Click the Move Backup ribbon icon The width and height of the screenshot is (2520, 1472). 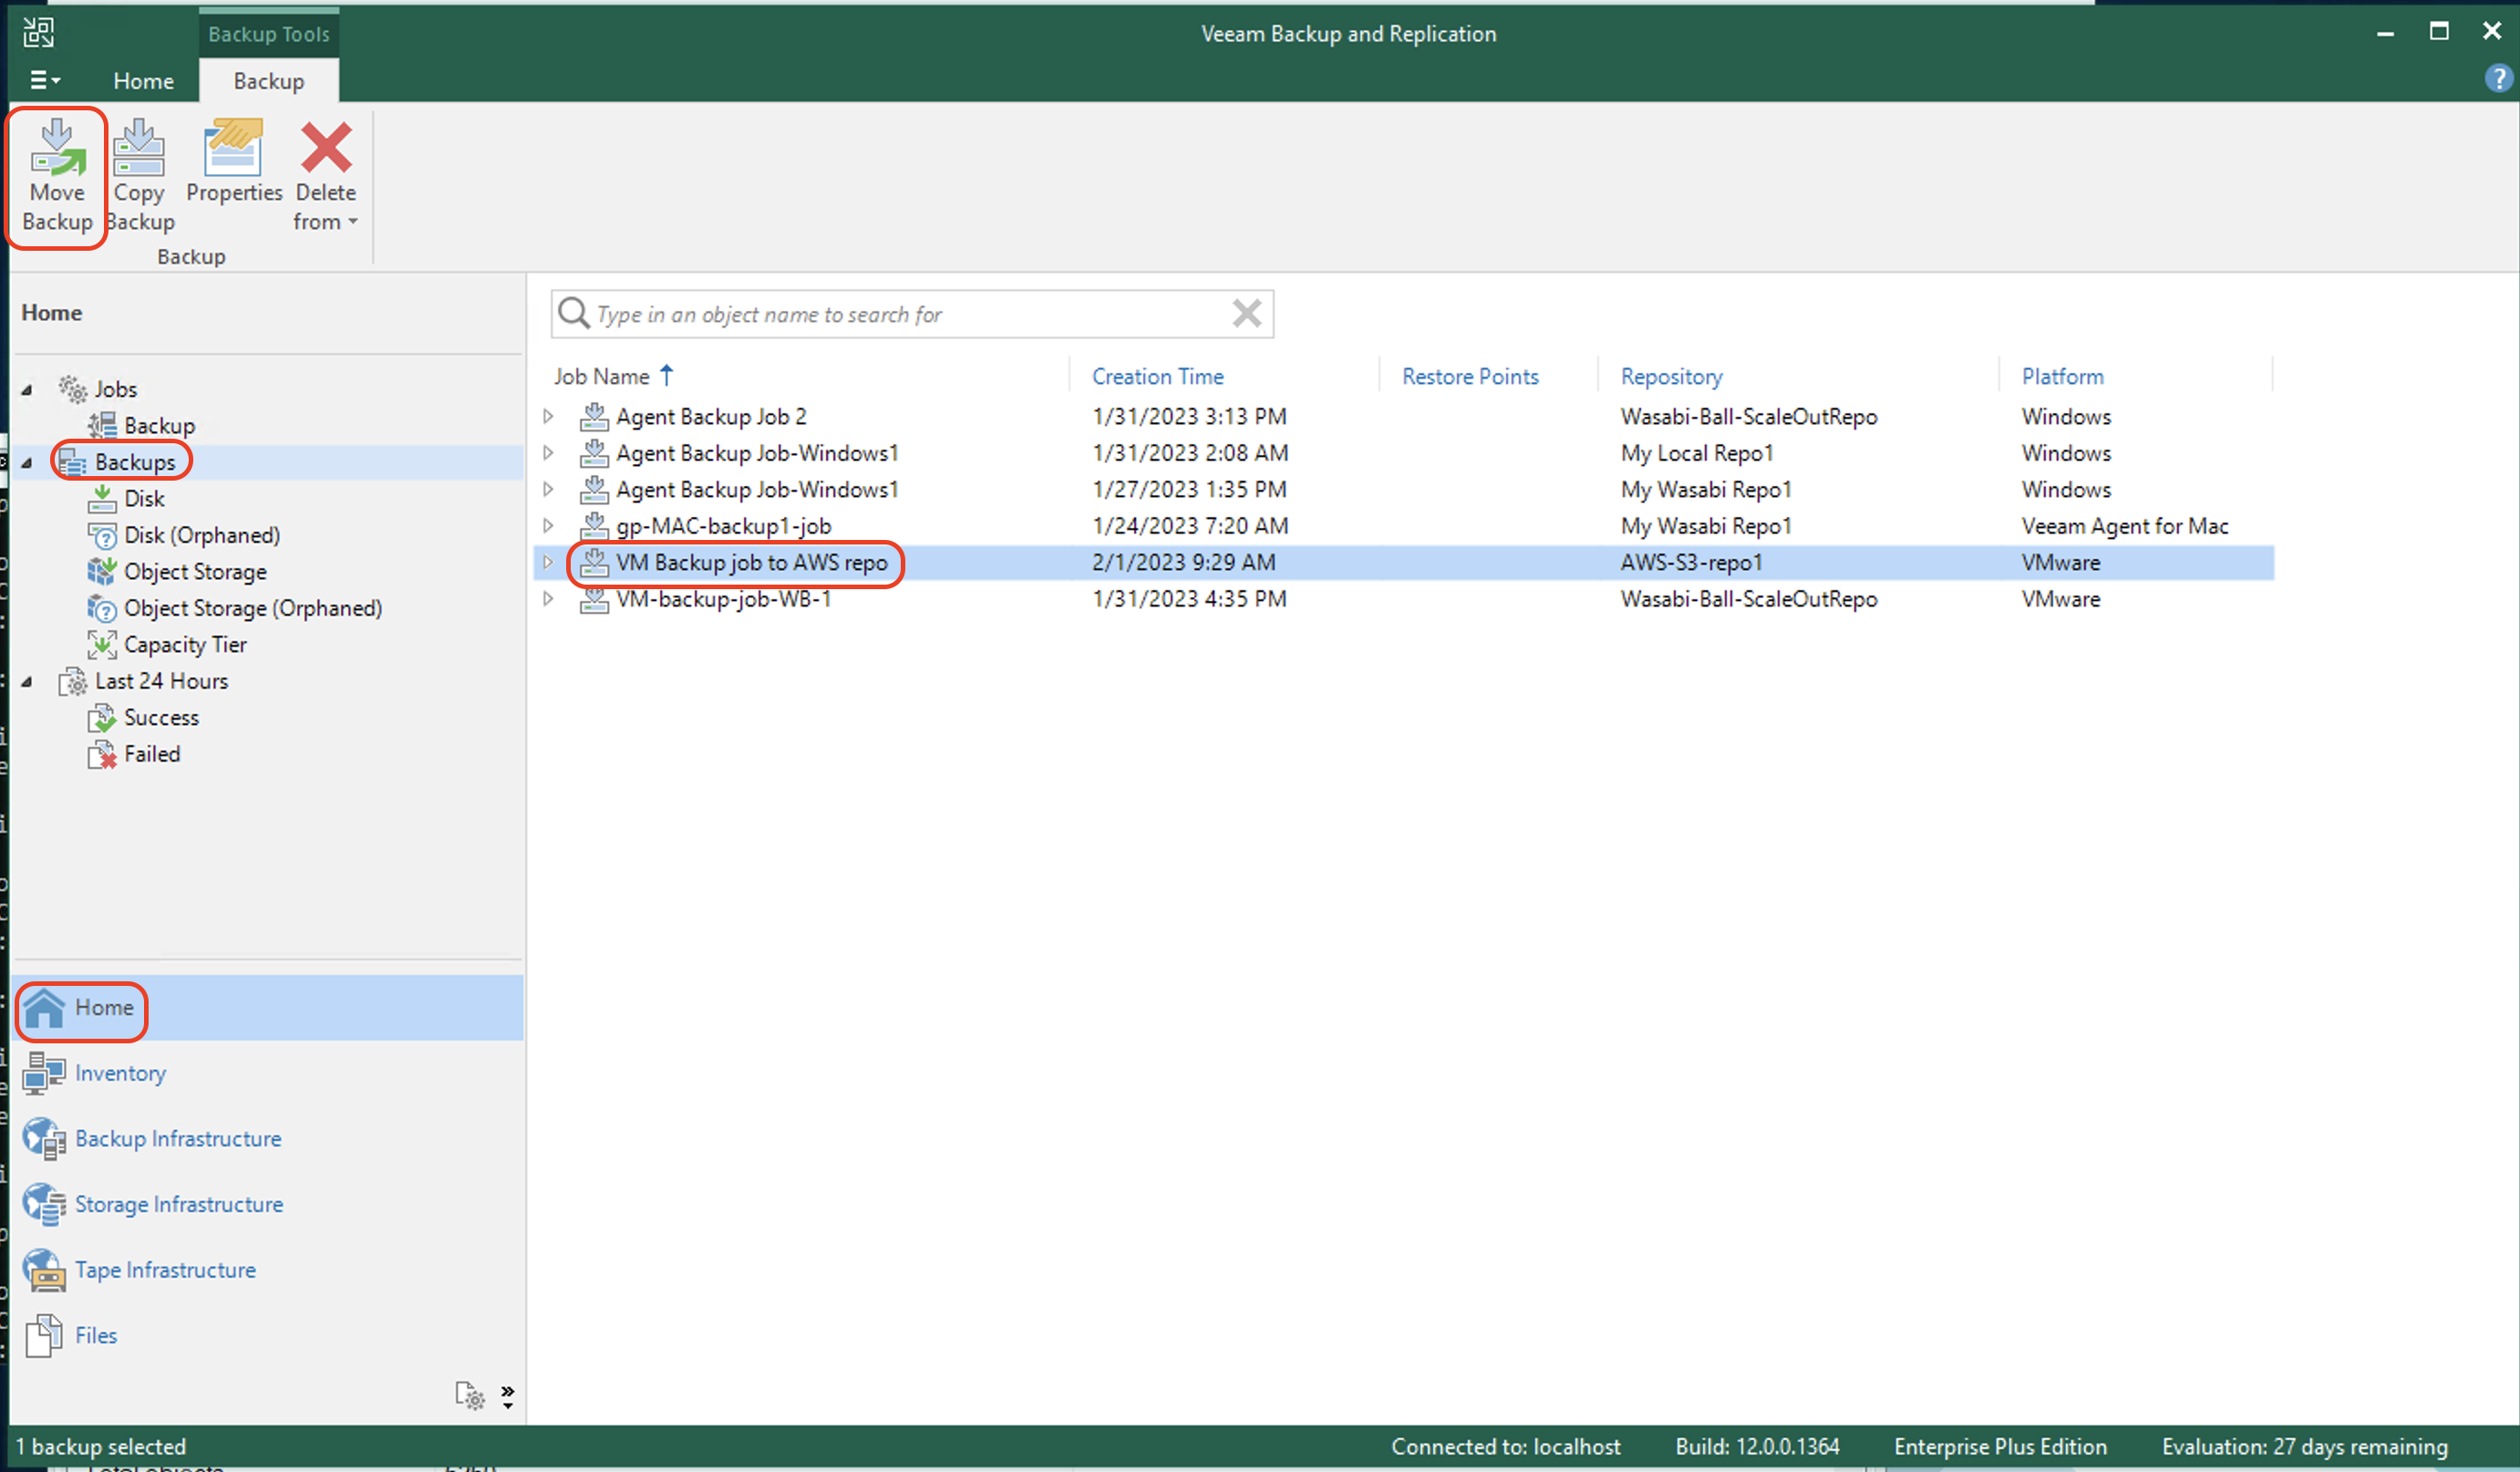click(x=57, y=147)
